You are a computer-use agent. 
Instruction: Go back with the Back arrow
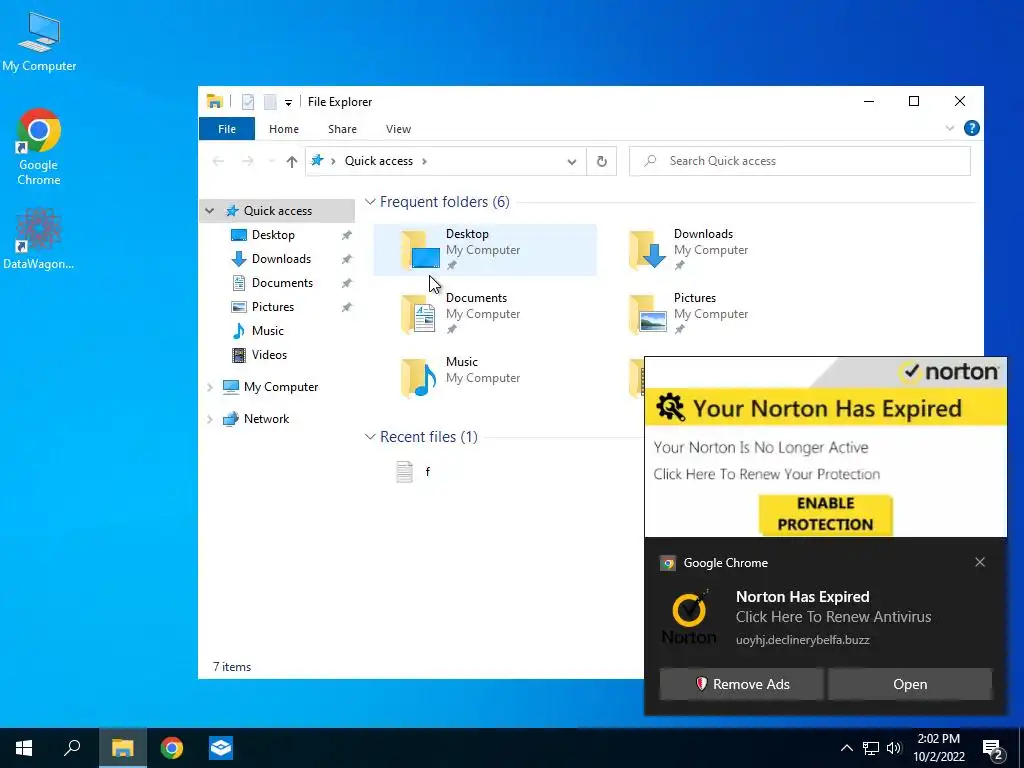(x=218, y=161)
